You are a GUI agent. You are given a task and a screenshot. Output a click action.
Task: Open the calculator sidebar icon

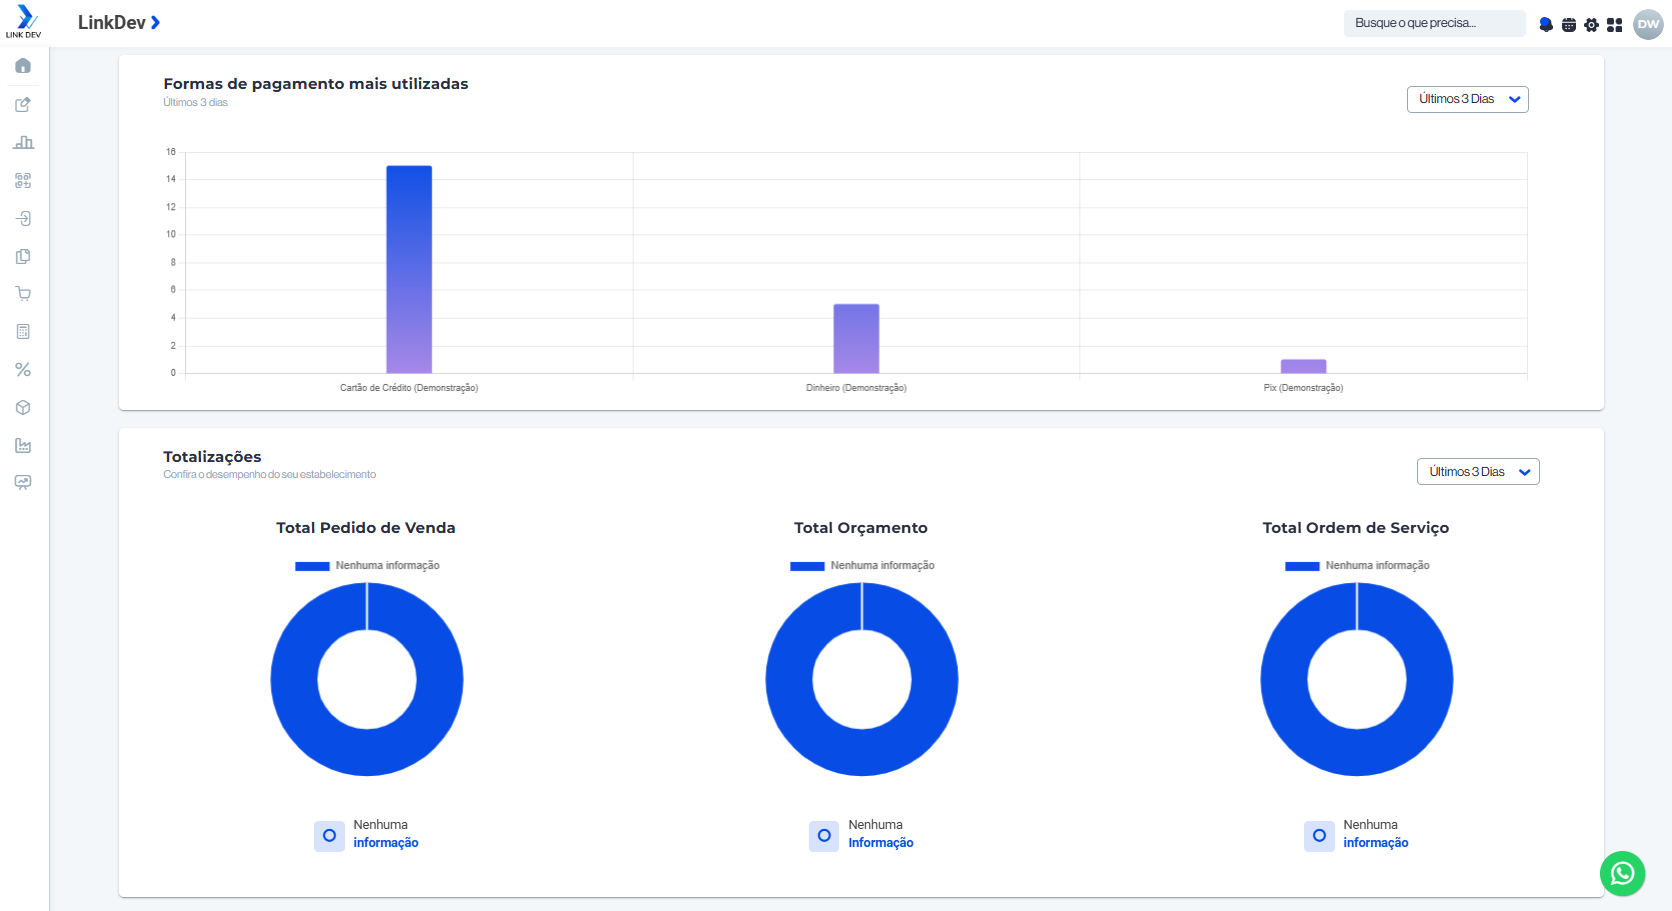(x=22, y=331)
